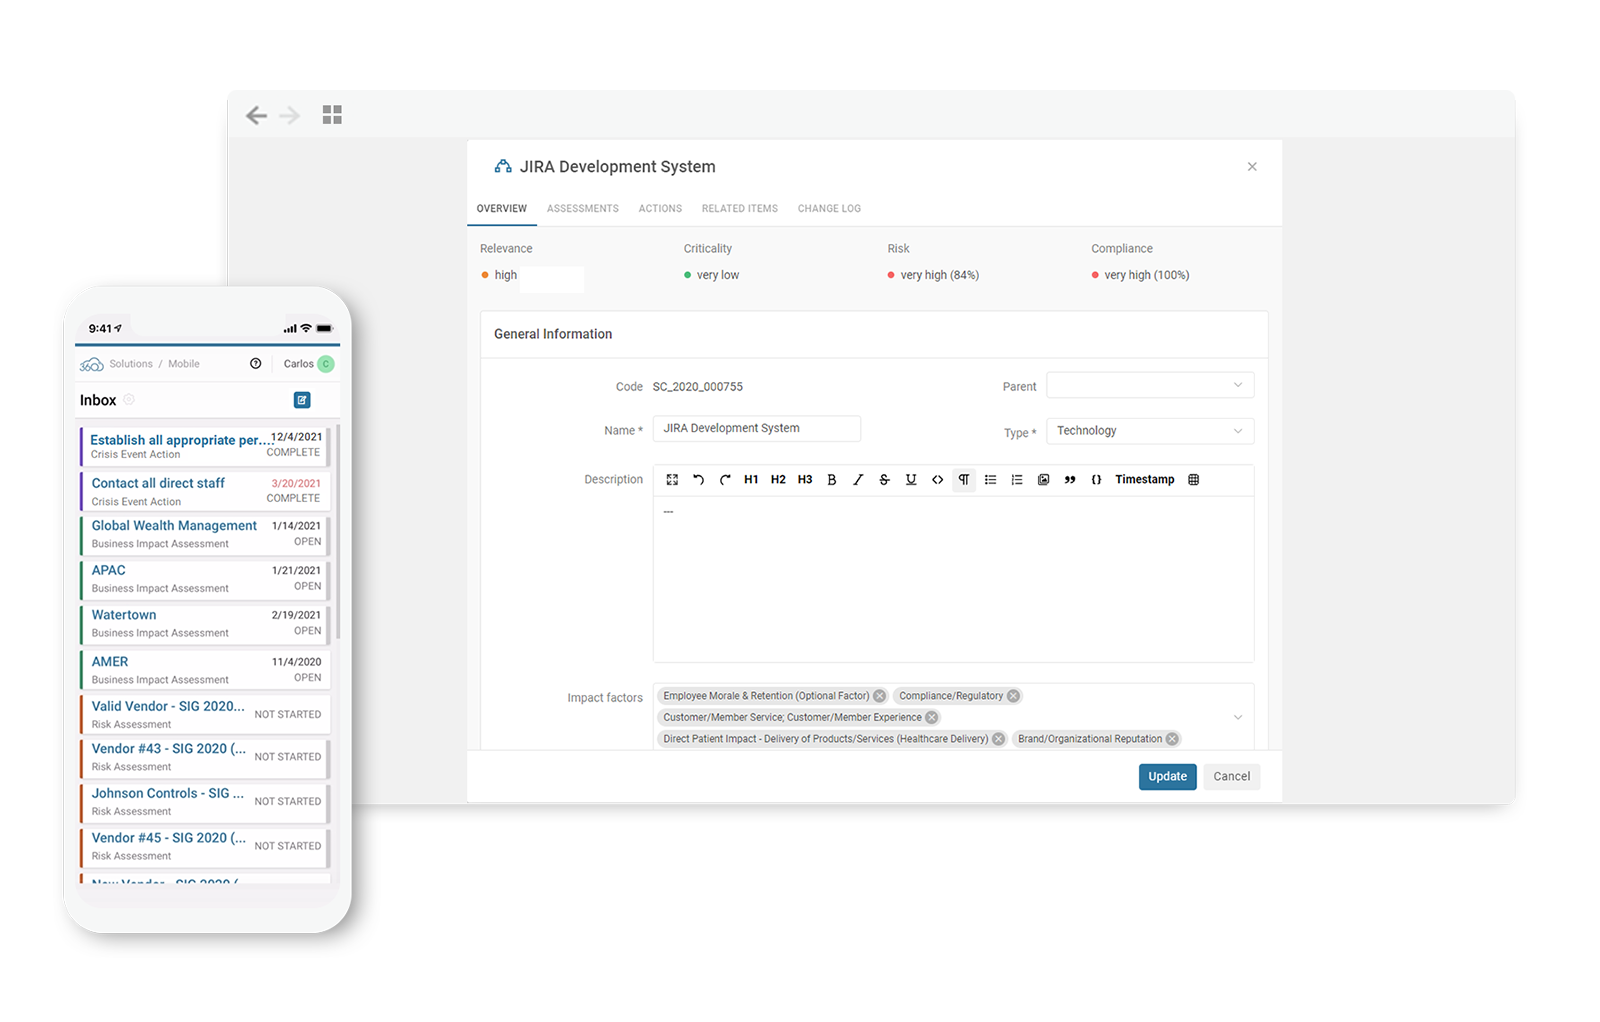Toggle underline formatting
This screenshot has width=1600, height=1022.
click(x=911, y=480)
